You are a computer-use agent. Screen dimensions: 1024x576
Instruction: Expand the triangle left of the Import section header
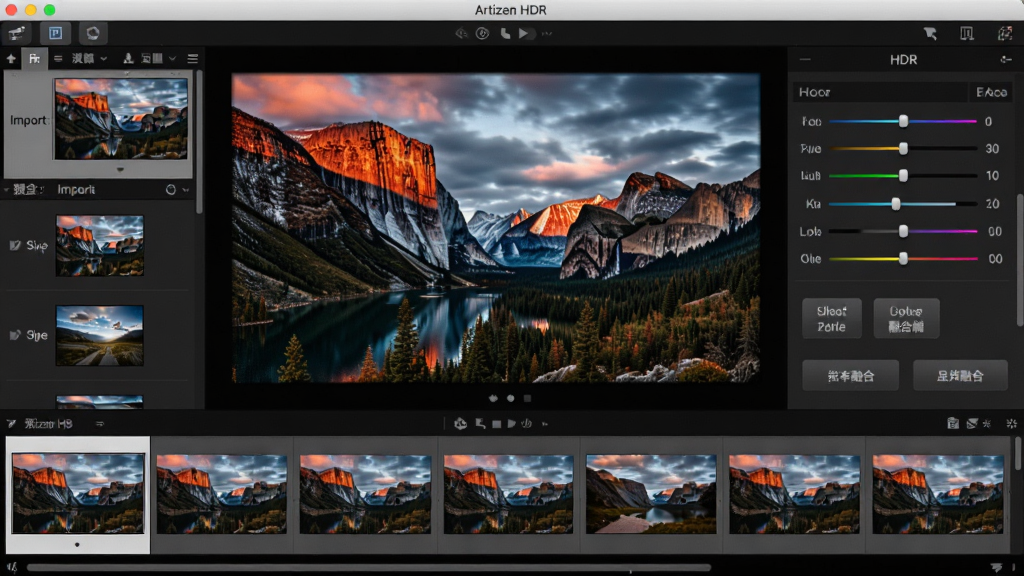7,190
